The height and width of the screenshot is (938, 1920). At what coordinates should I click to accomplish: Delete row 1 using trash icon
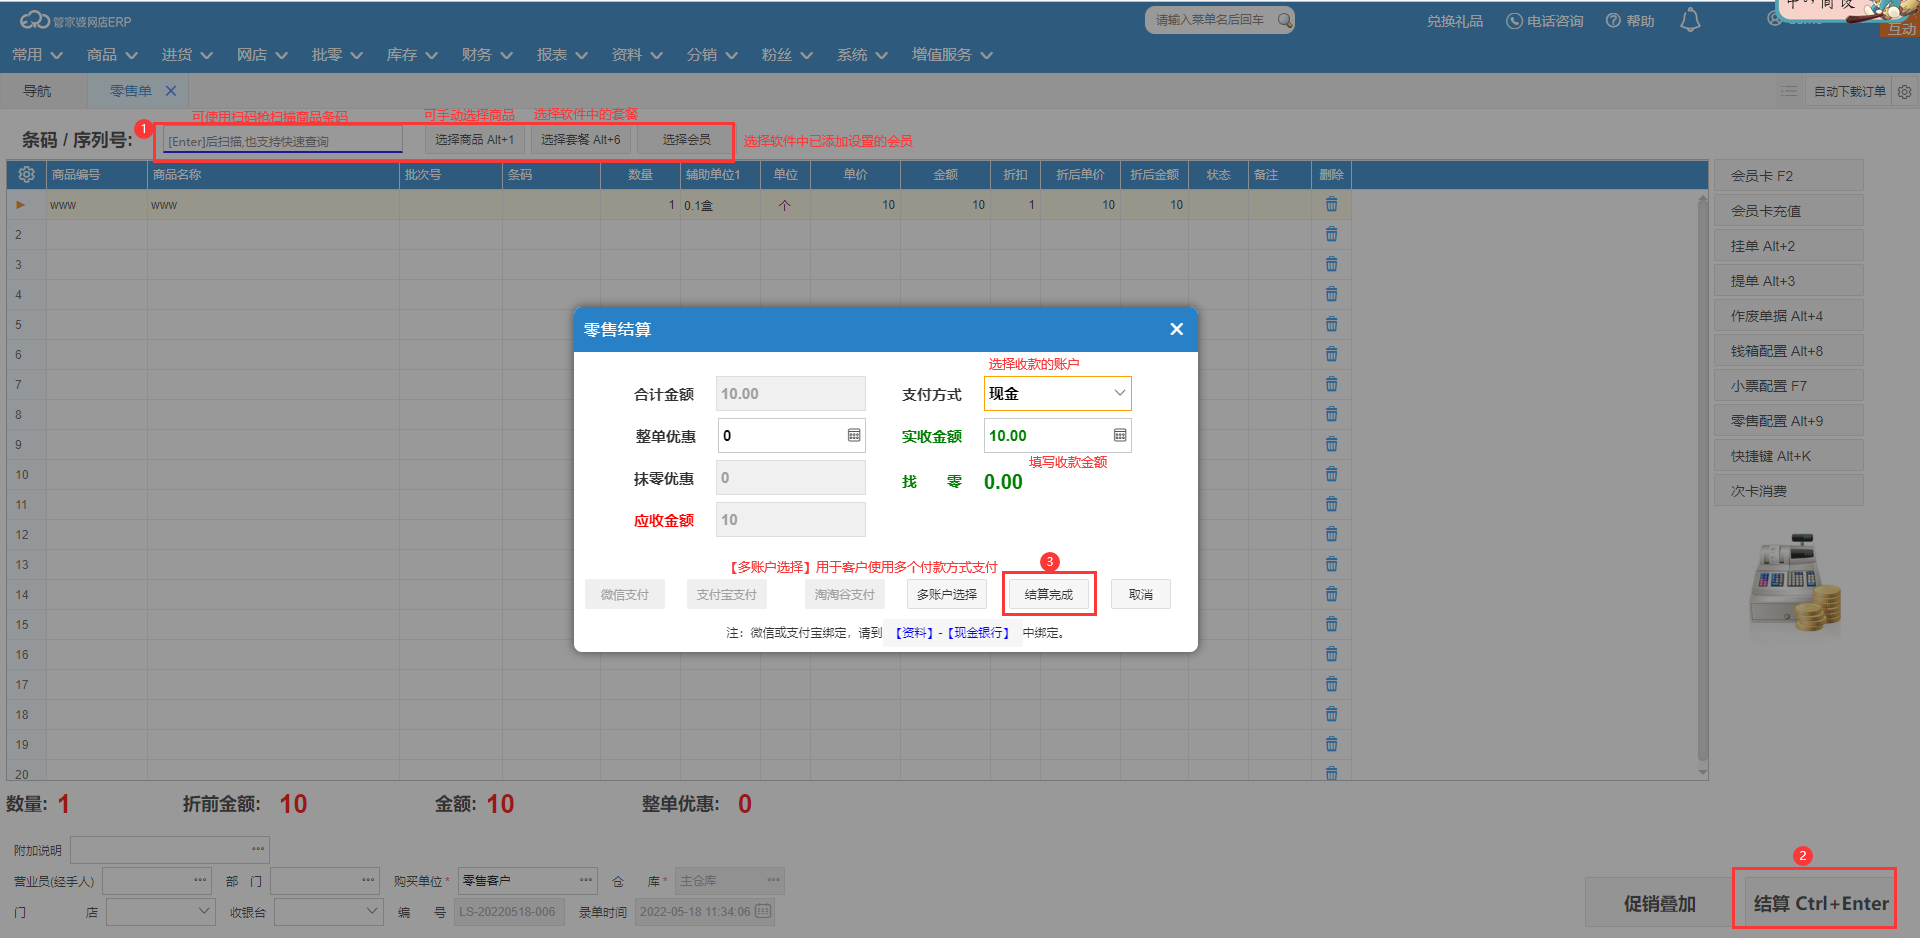pos(1331,205)
